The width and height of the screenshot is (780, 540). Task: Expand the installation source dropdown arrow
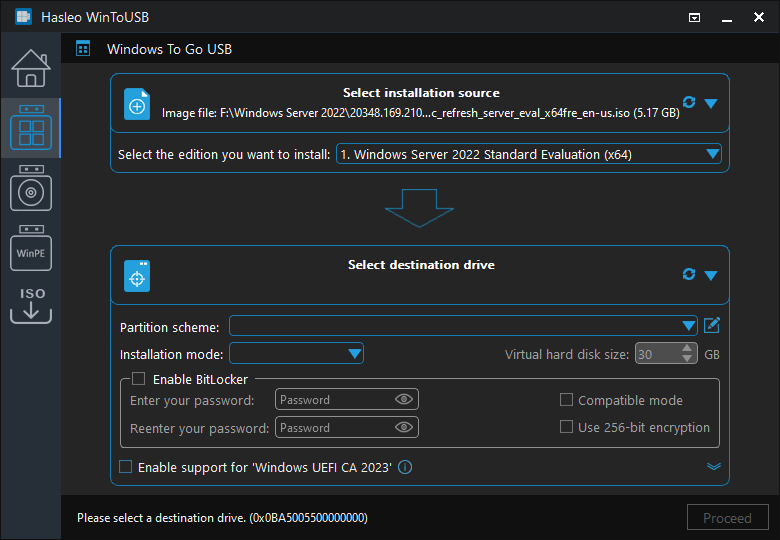(711, 103)
